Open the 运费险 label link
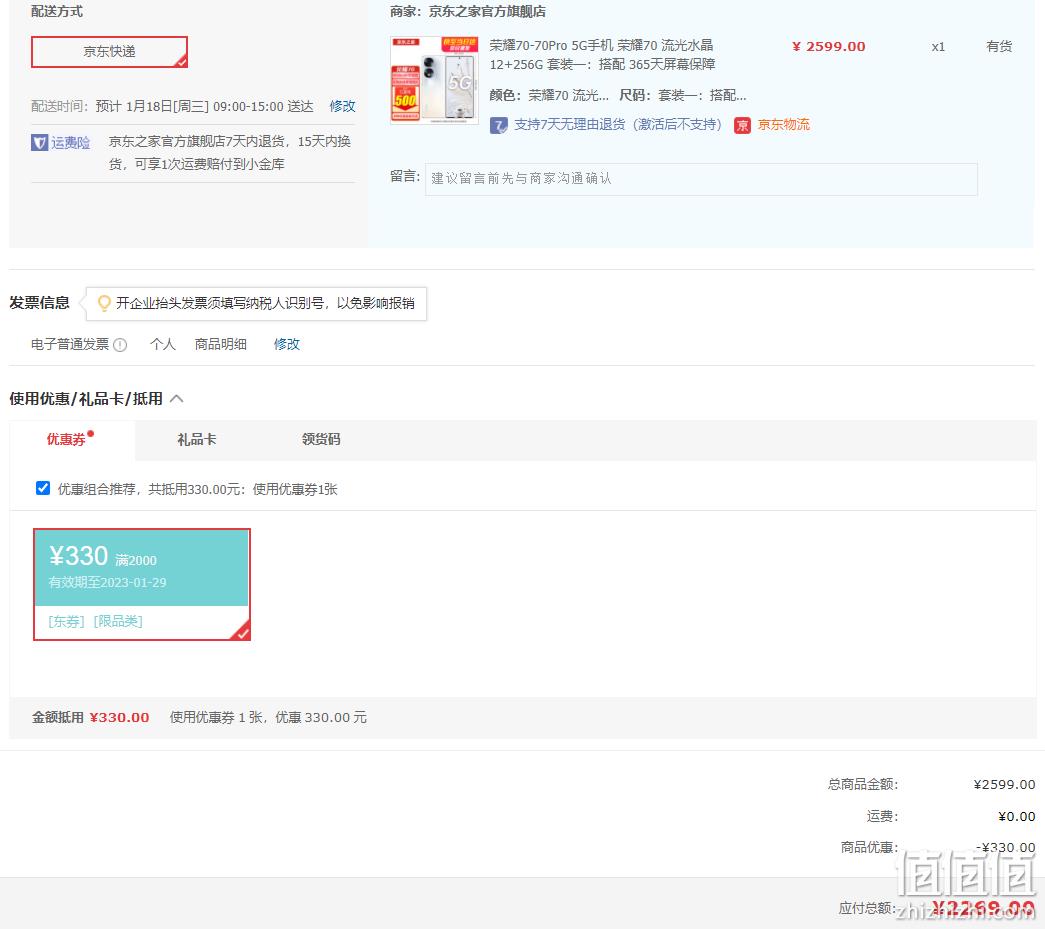1045x929 pixels. tap(71, 143)
